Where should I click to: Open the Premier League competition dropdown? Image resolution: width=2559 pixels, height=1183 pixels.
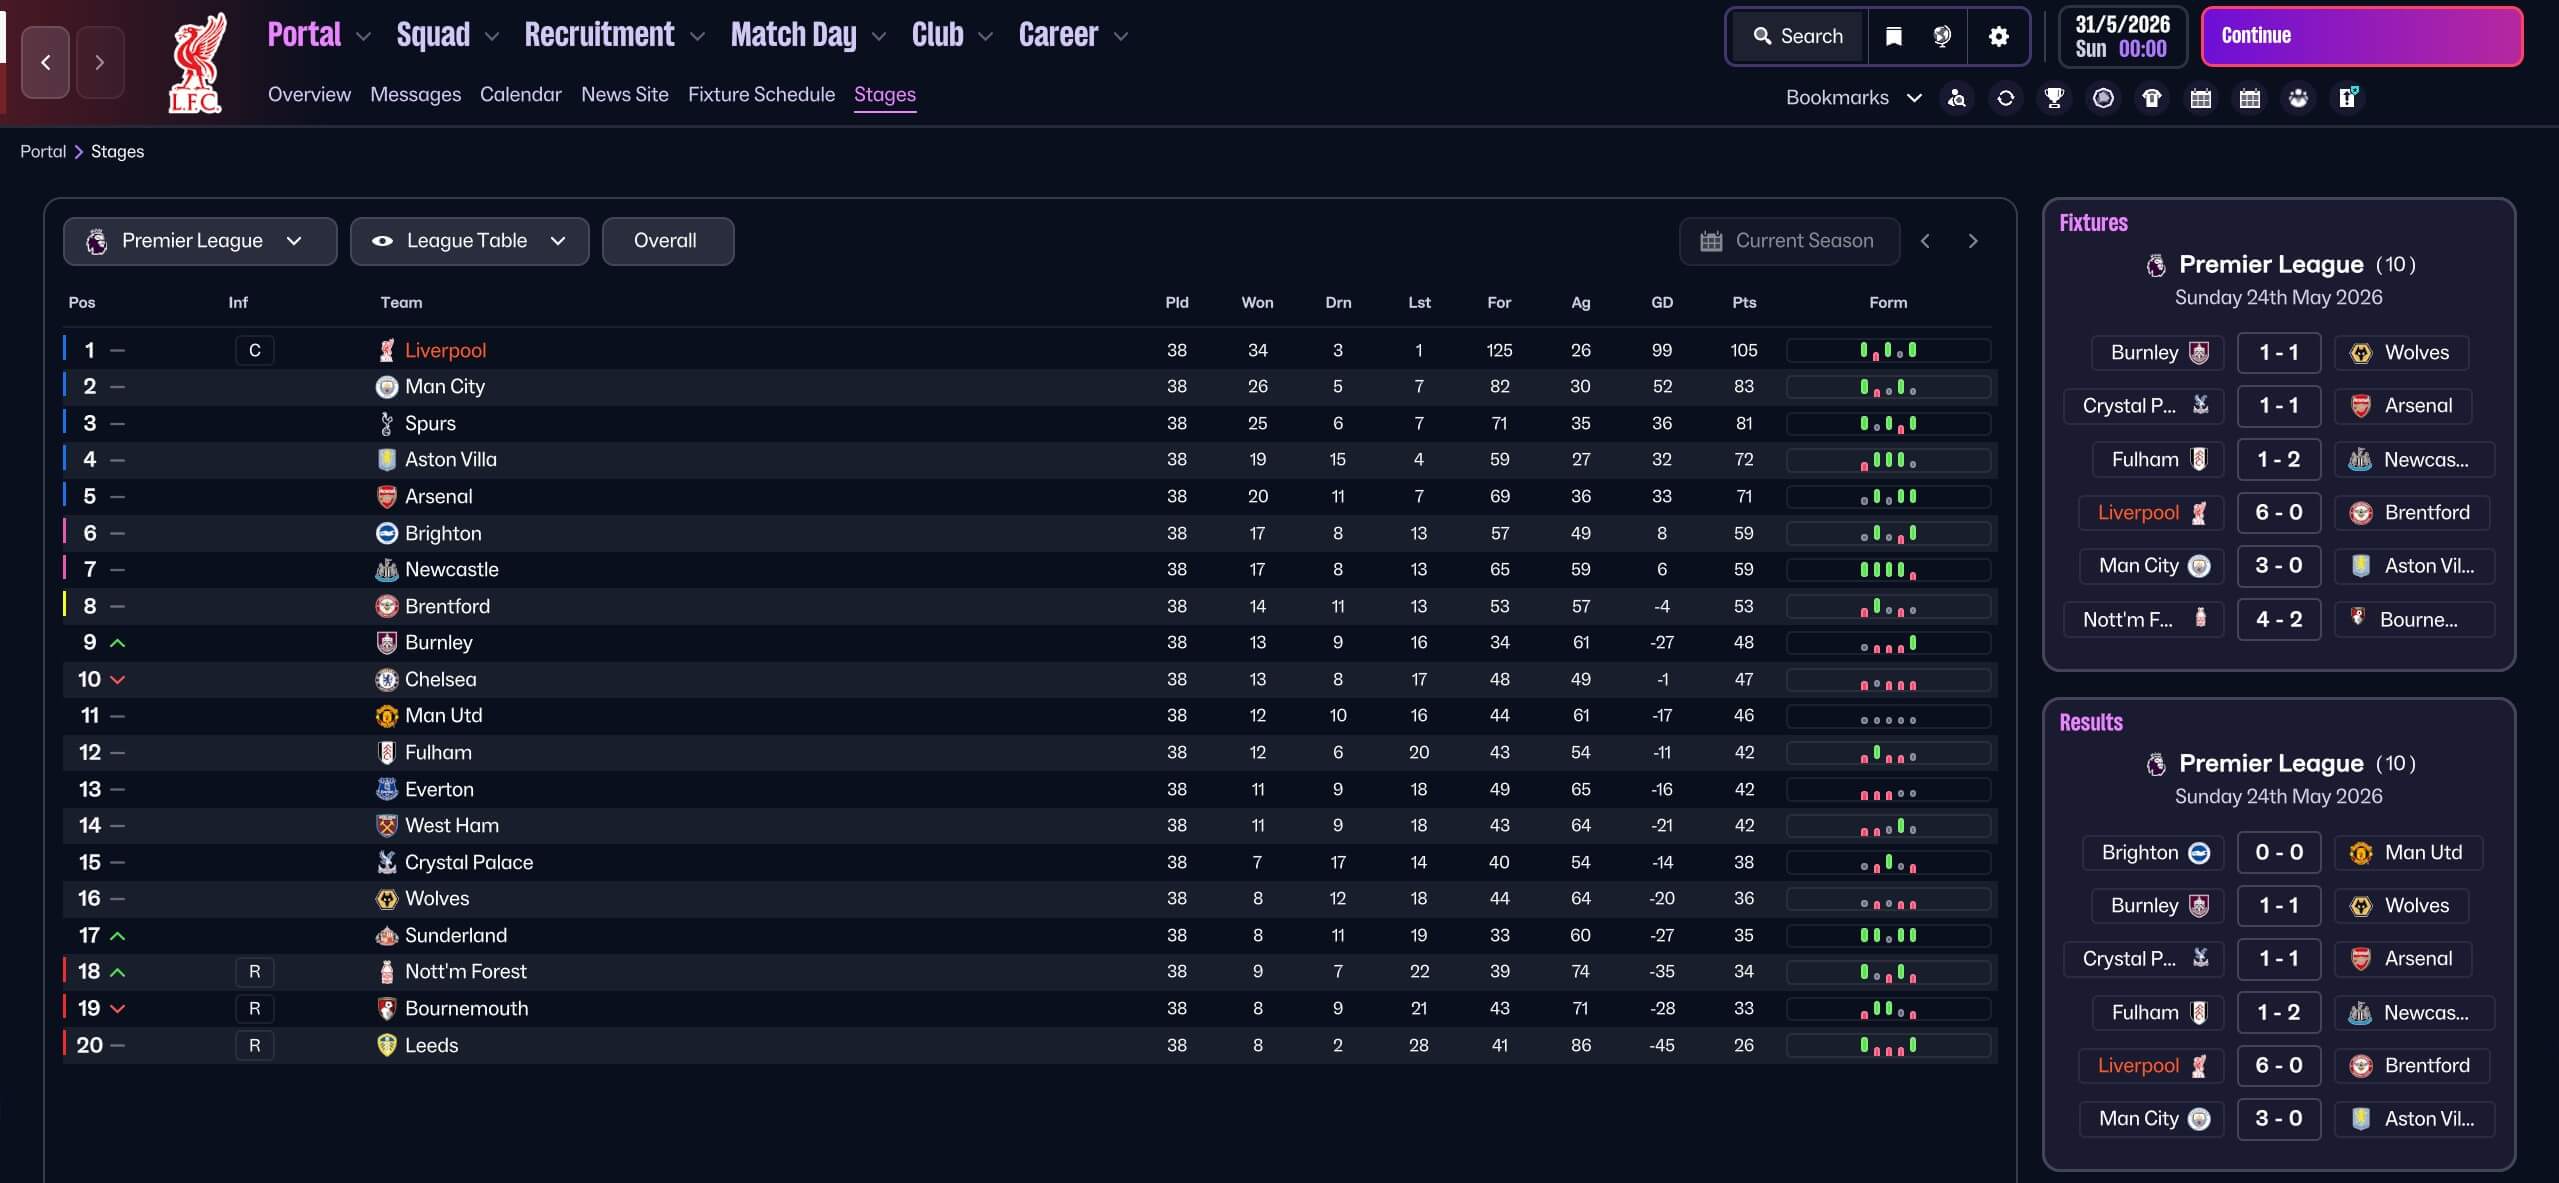200,241
